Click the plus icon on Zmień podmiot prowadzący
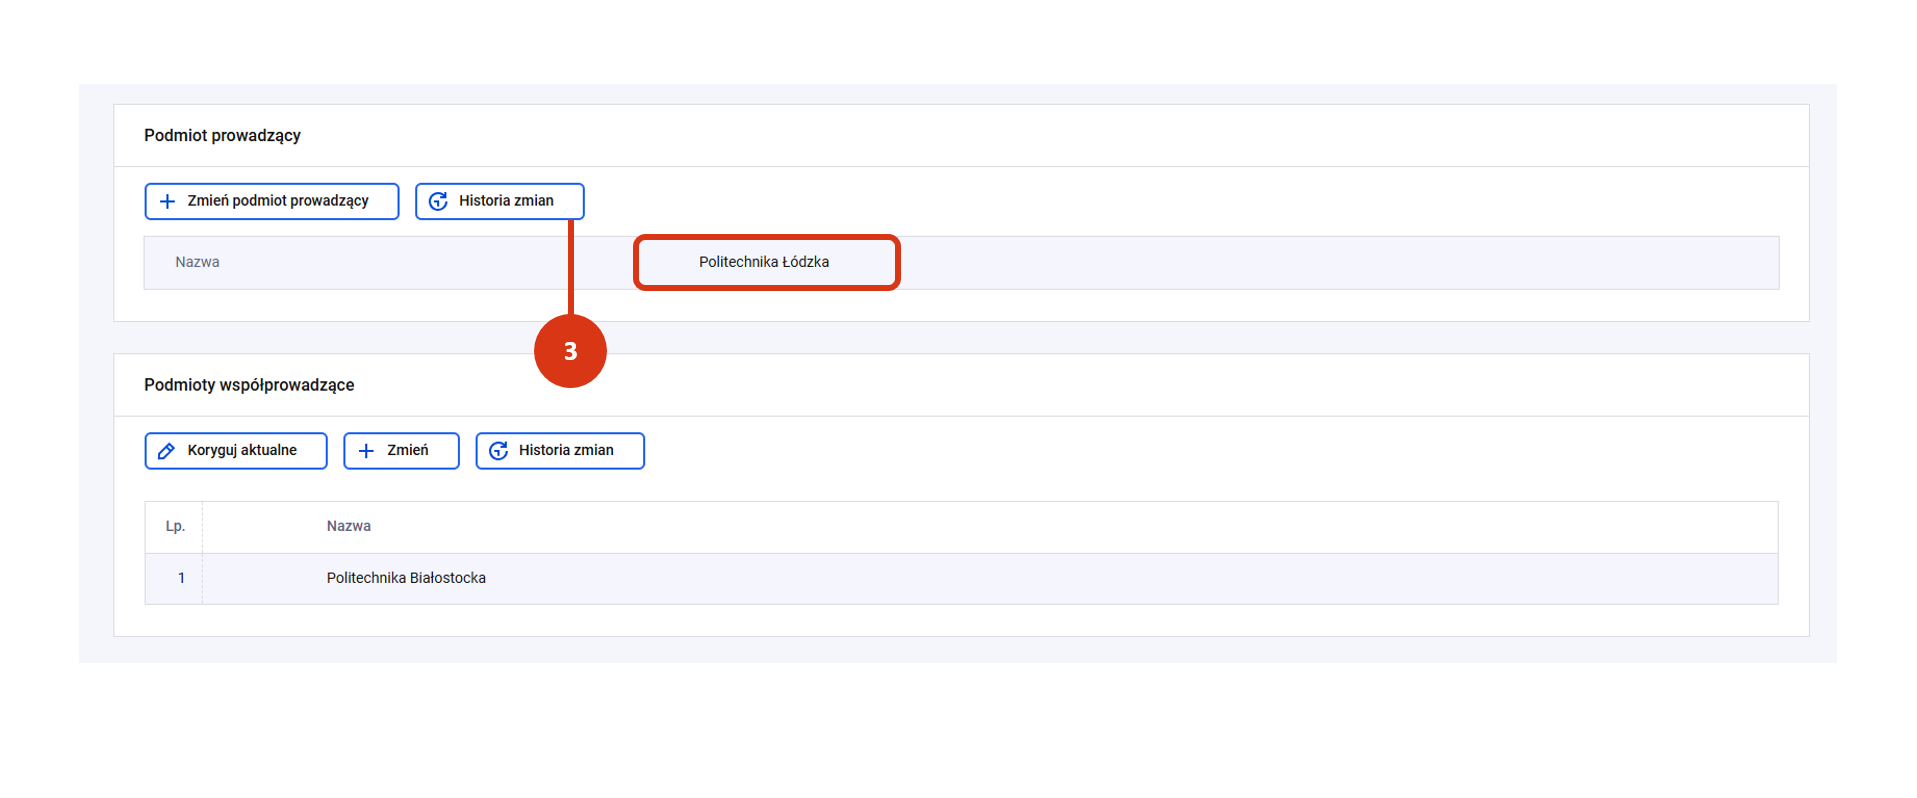This screenshot has height=798, width=1917. (168, 201)
